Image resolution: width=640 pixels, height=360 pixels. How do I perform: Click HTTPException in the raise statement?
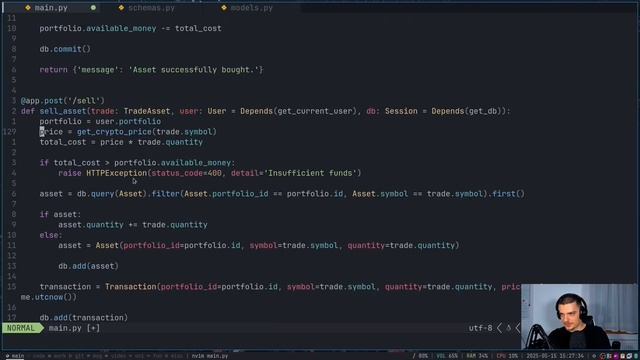[116, 173]
